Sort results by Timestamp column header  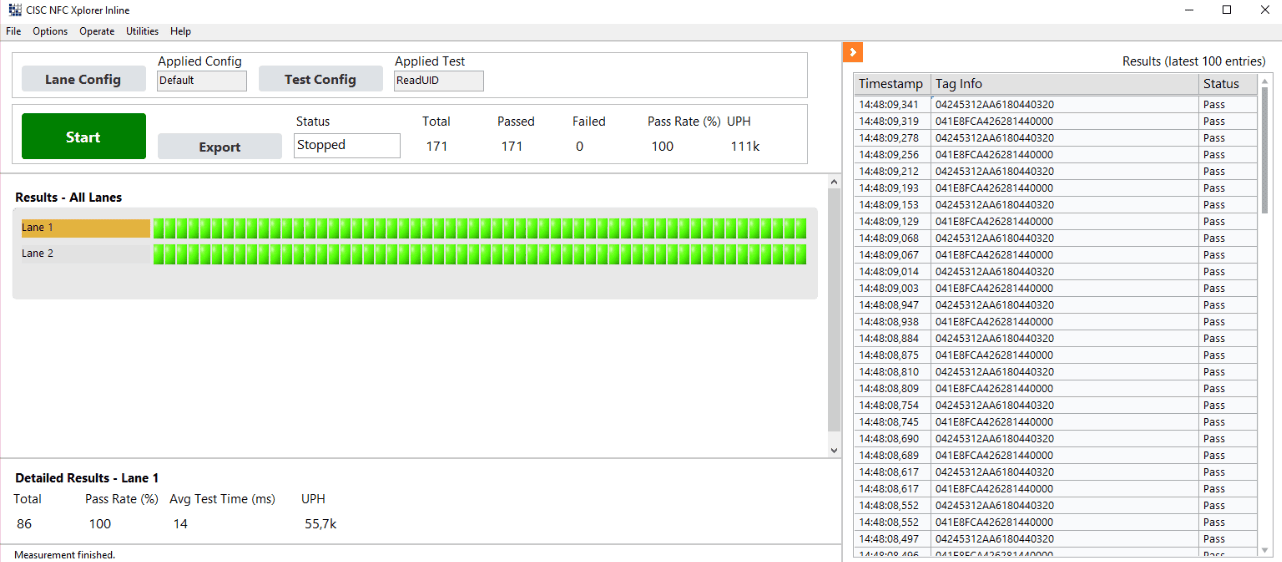pos(891,84)
